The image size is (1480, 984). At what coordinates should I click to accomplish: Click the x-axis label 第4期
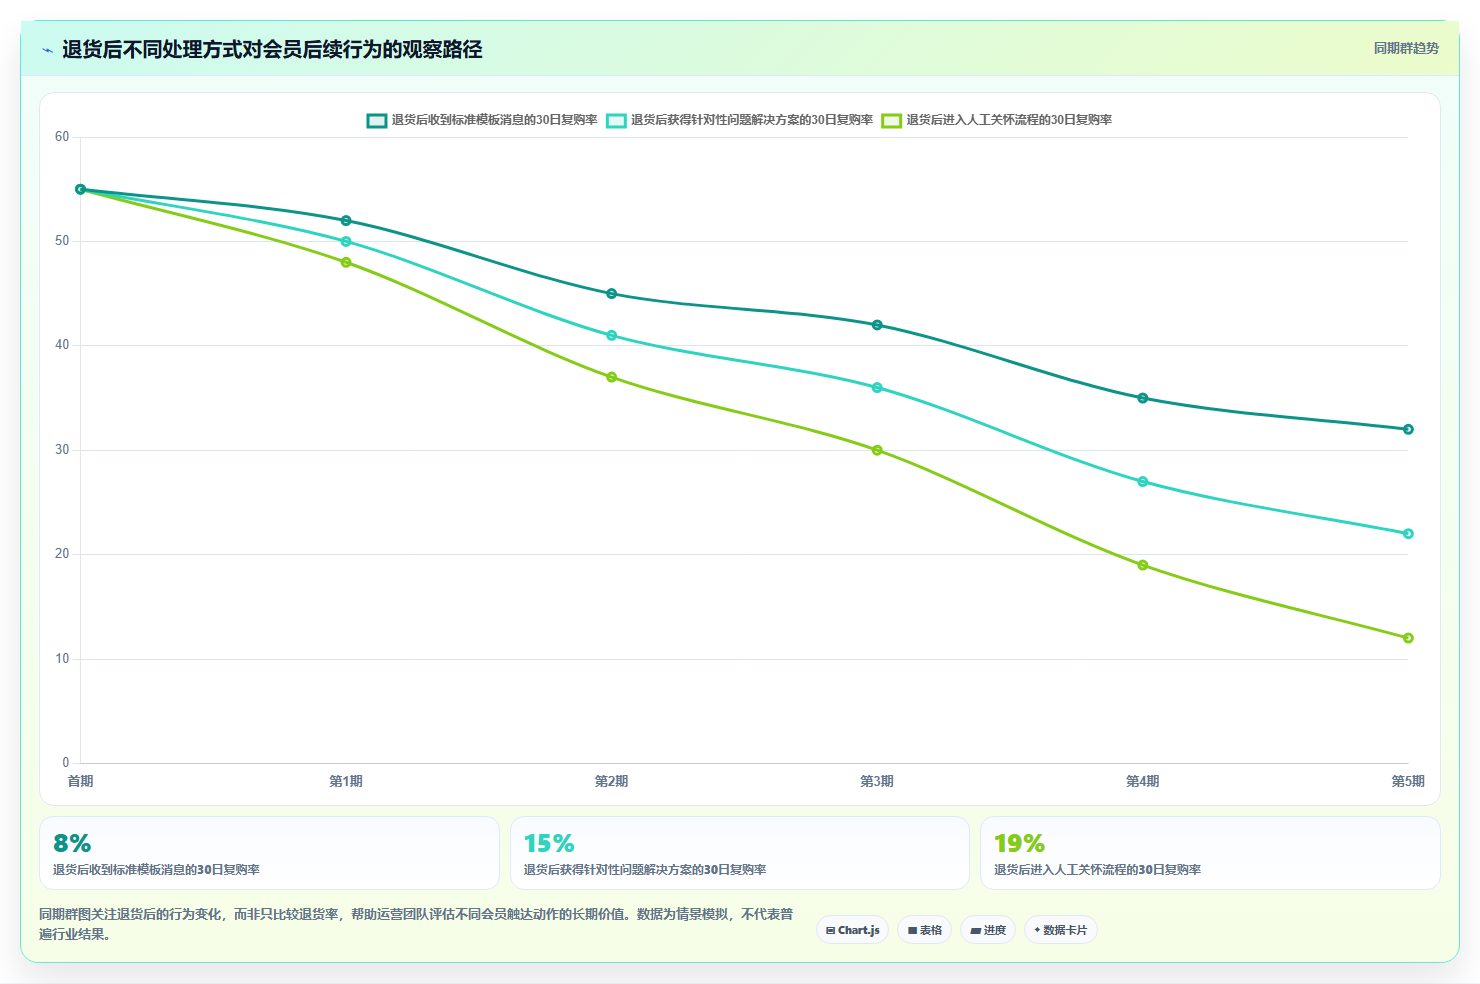pyautogui.click(x=1143, y=781)
